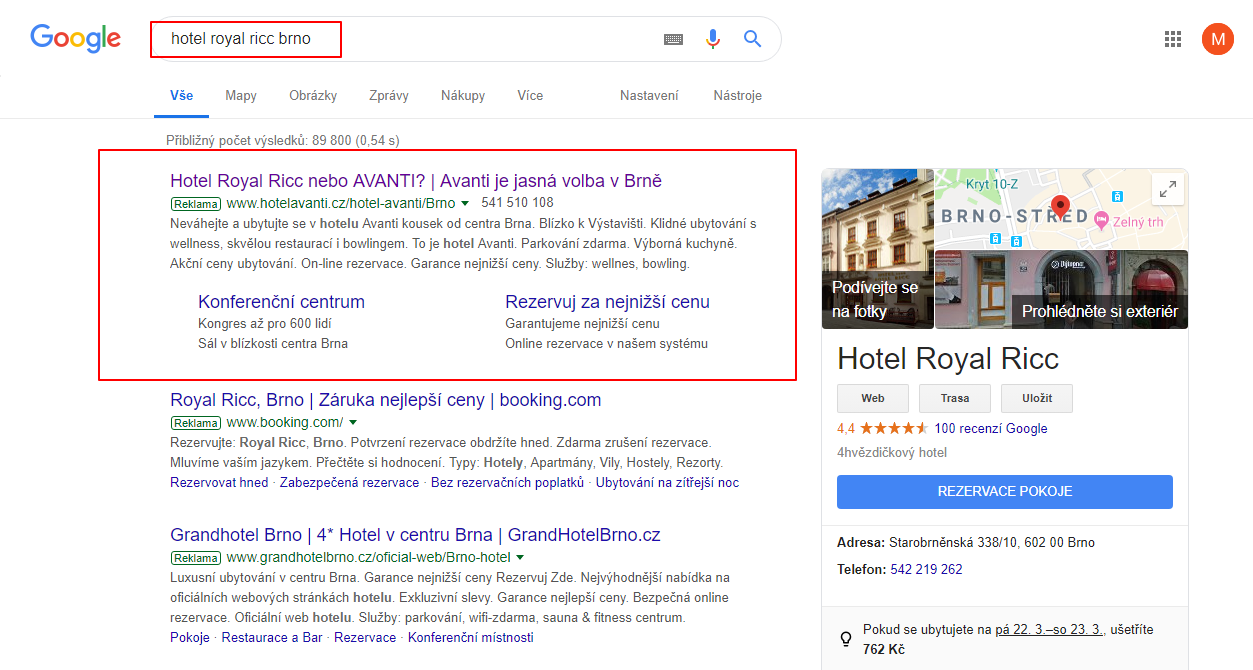Expand the map with the fullscreen icon
Image resolution: width=1253 pixels, height=670 pixels.
[1167, 189]
